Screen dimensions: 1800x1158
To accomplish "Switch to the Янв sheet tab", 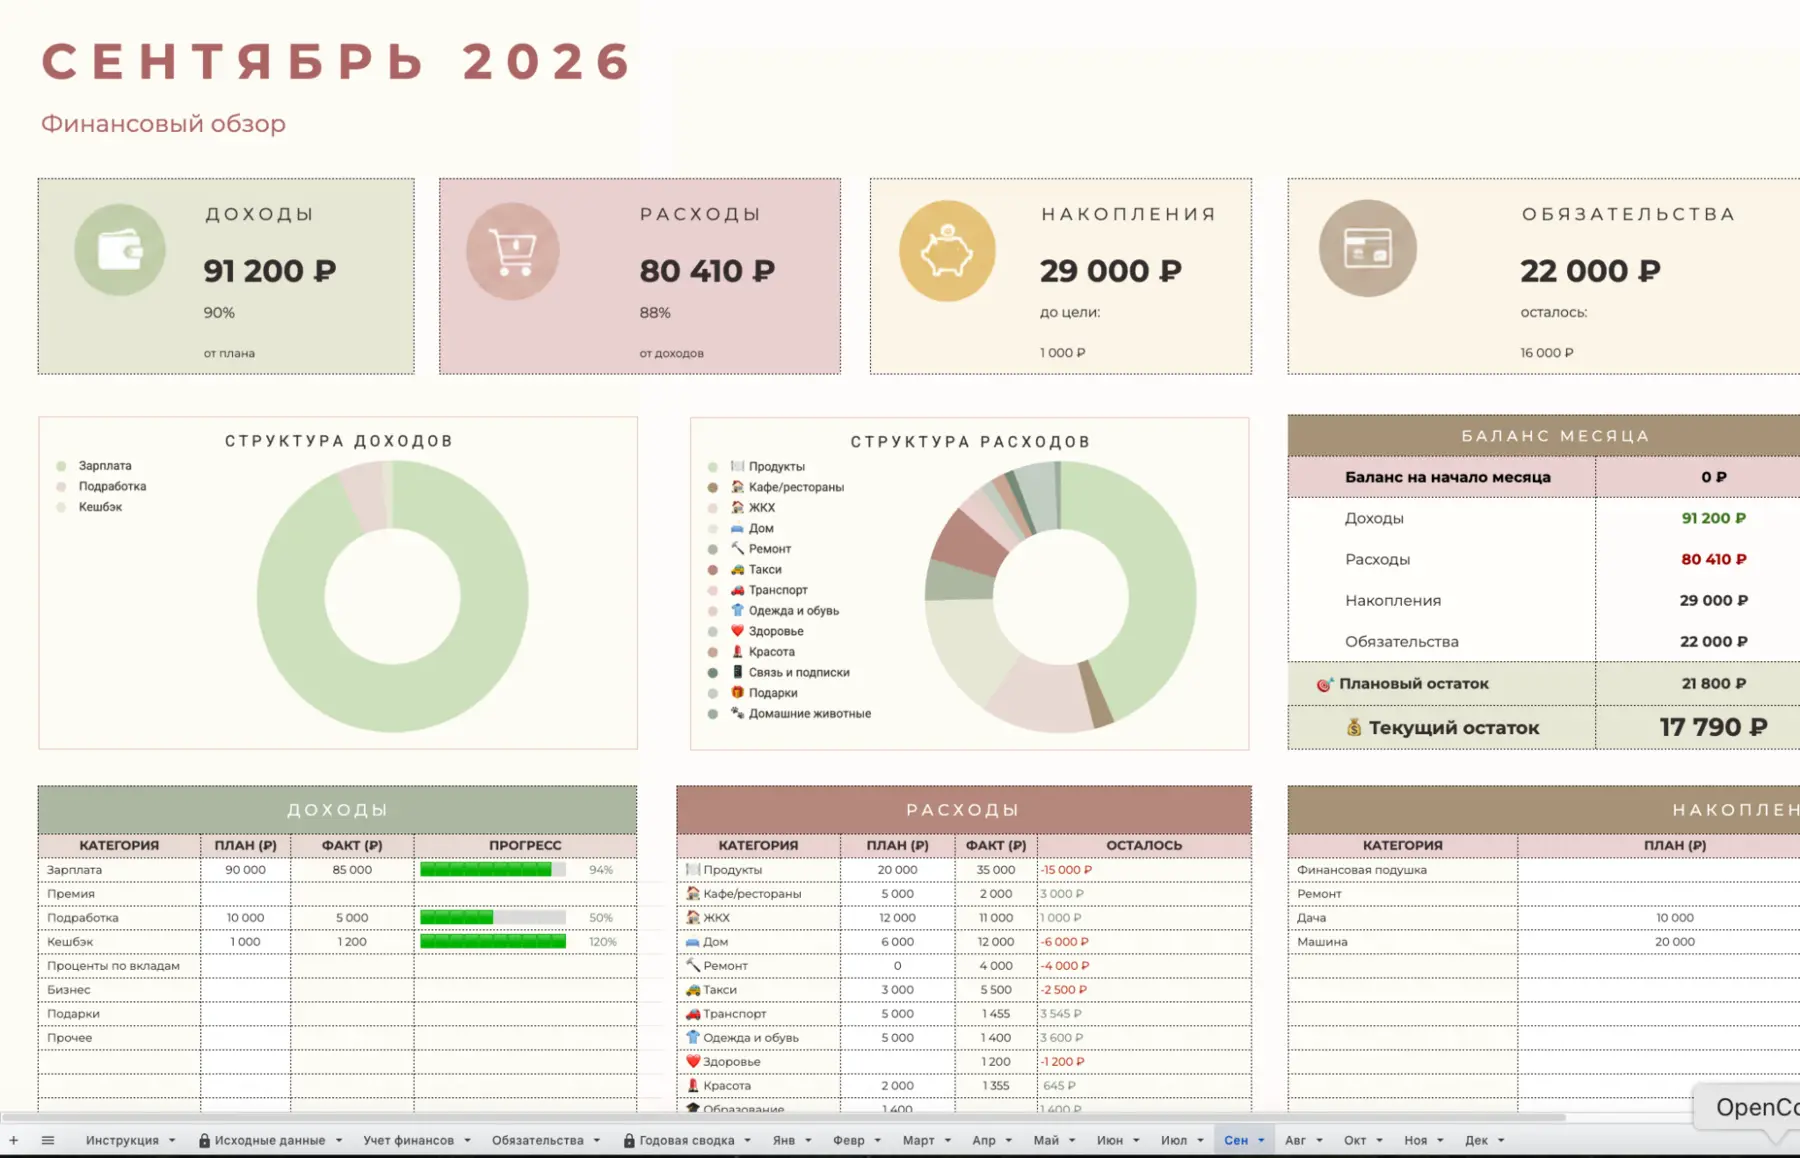I will tap(784, 1140).
